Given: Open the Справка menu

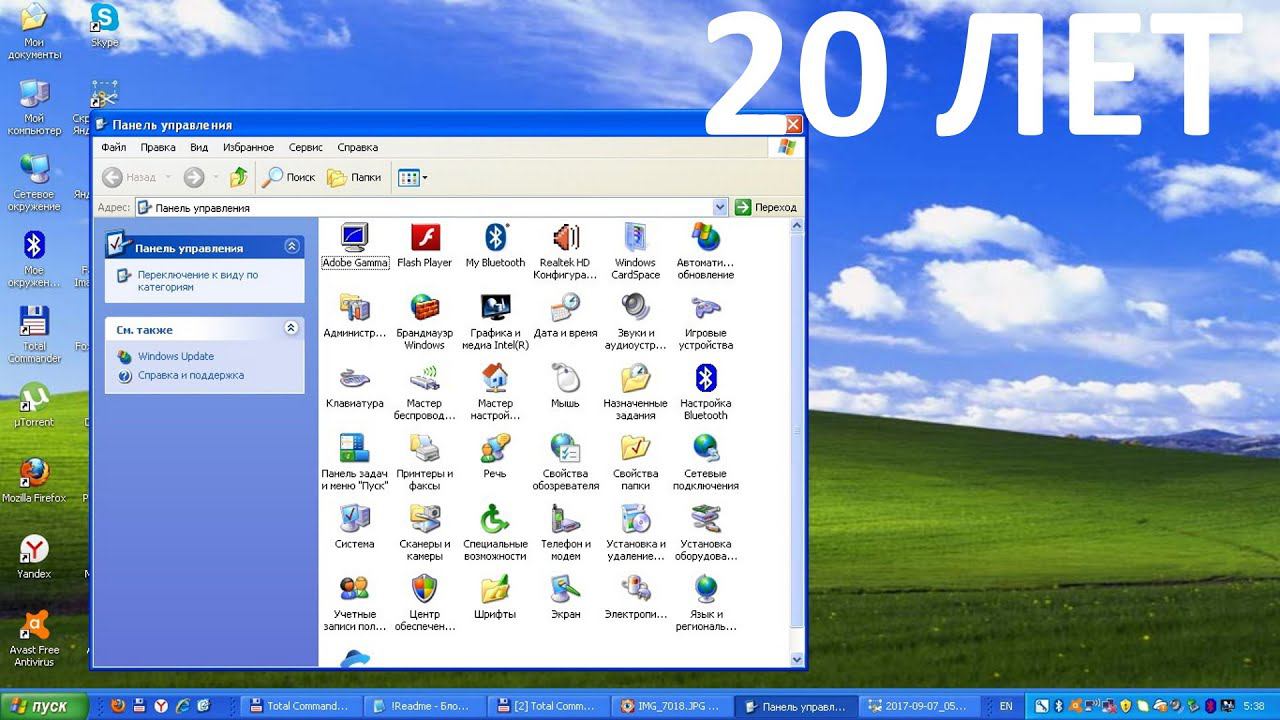Looking at the screenshot, I should [357, 147].
